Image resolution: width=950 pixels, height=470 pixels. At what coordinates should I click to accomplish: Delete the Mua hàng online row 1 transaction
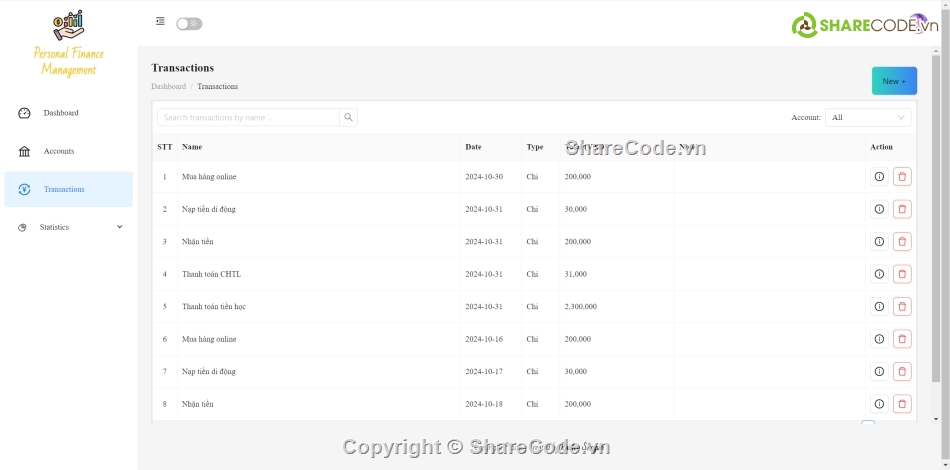click(x=902, y=177)
